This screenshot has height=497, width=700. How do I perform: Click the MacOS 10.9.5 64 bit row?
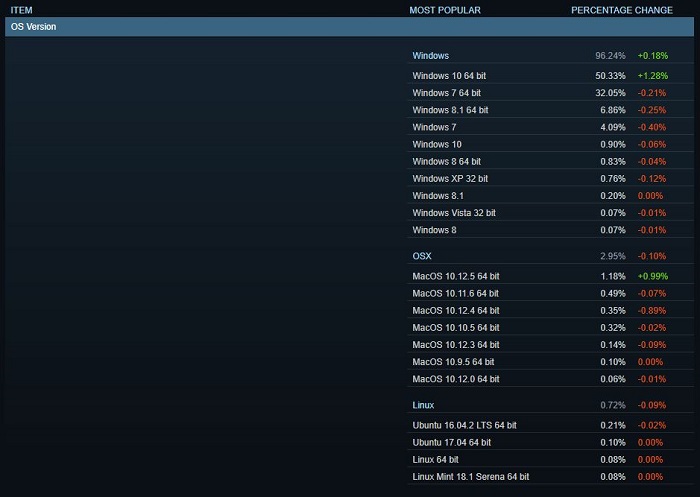(550, 362)
